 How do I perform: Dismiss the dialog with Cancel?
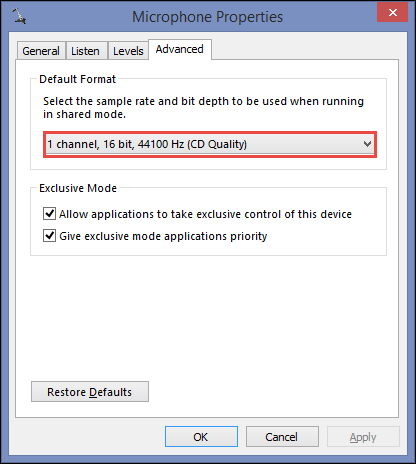(x=282, y=437)
